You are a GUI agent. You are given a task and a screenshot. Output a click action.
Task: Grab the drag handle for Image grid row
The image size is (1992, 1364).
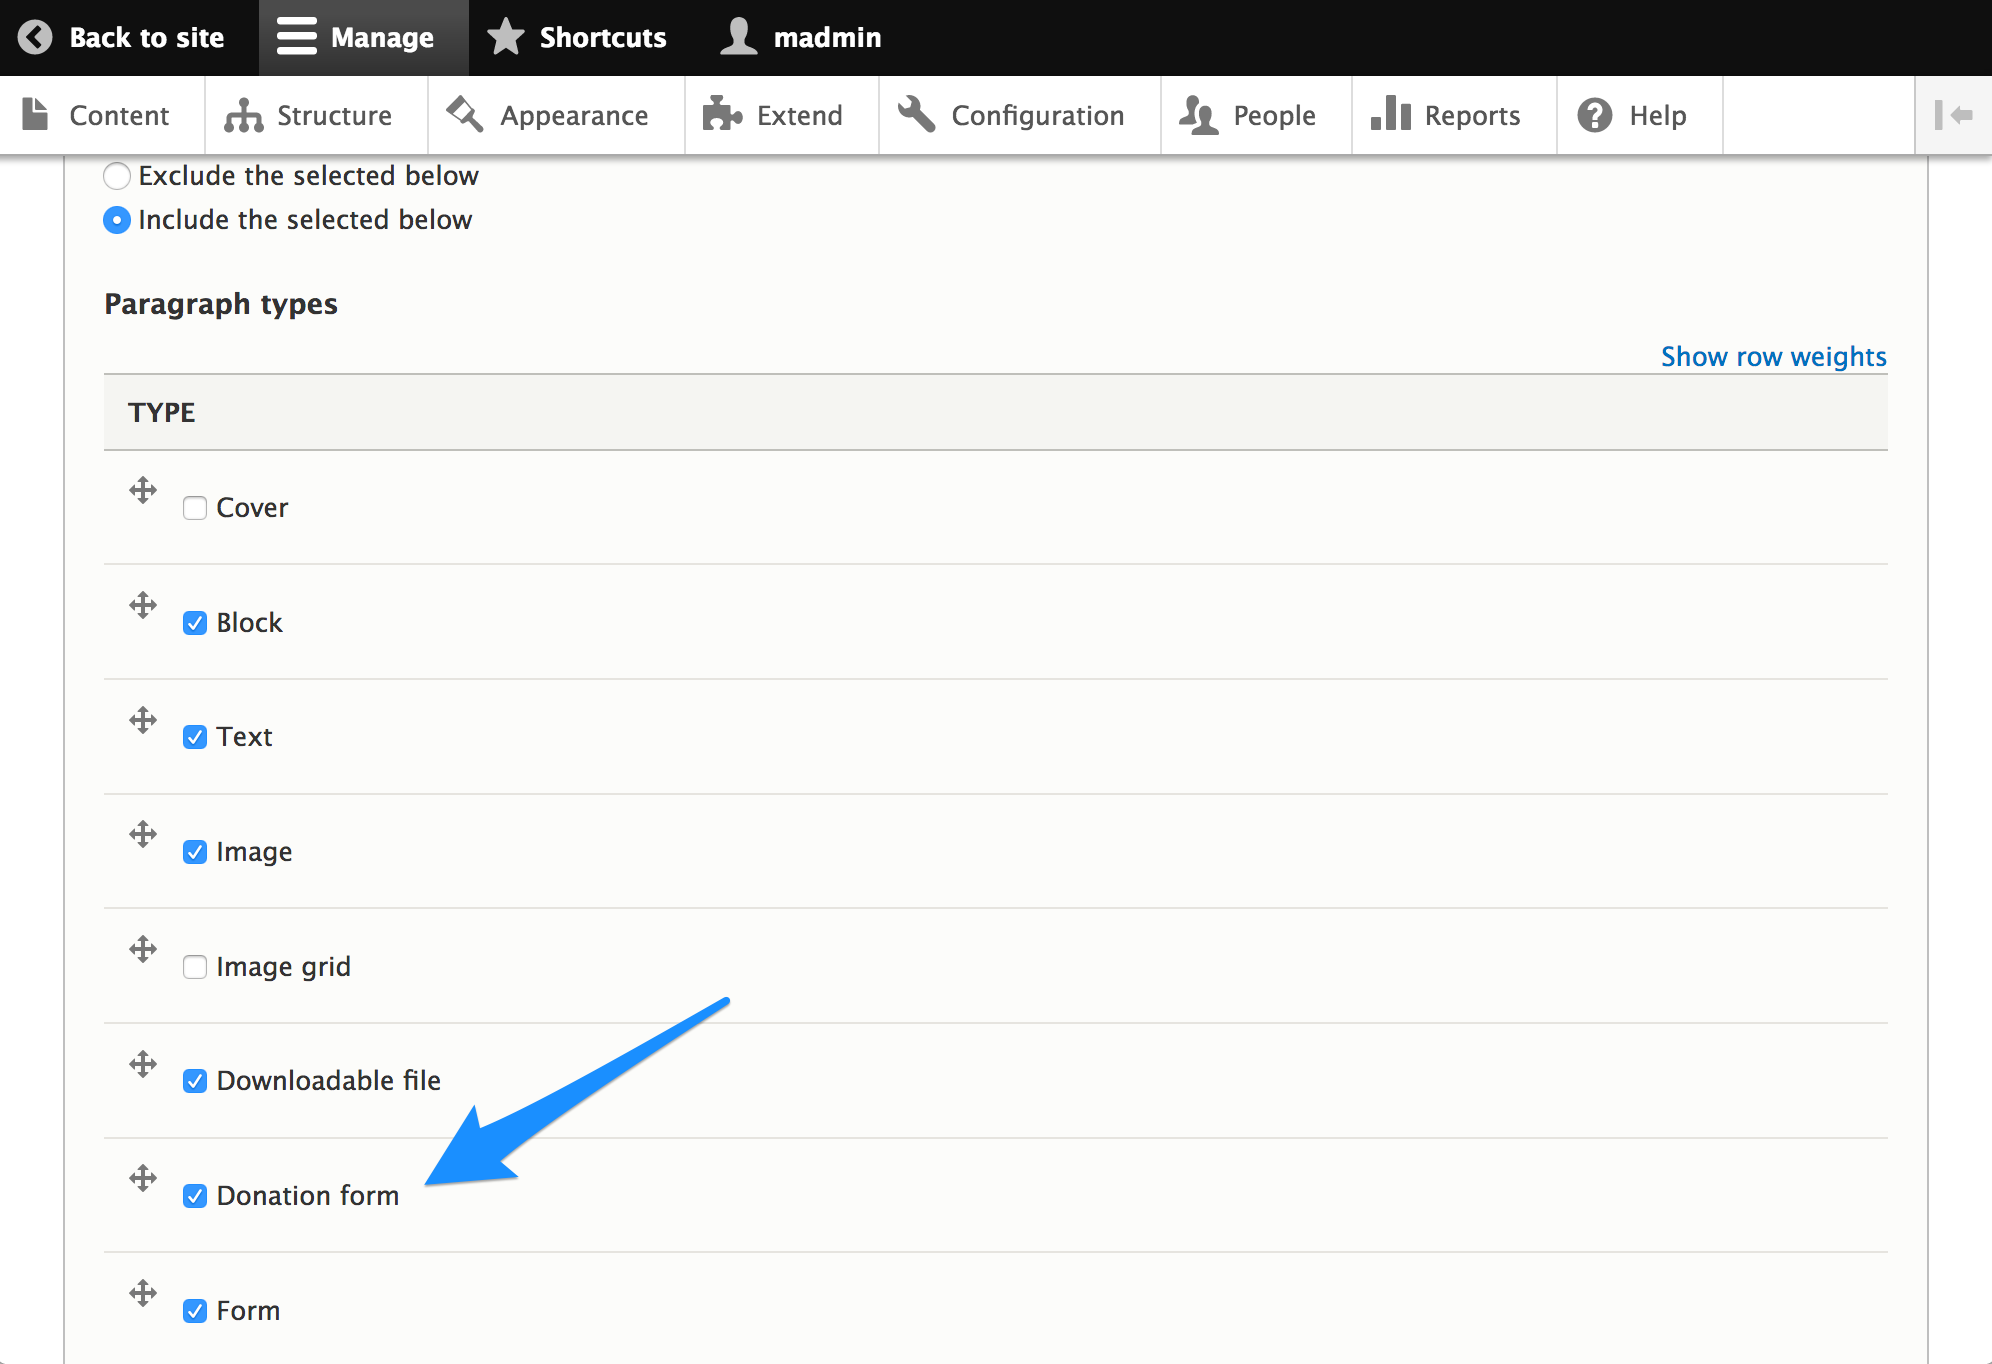(143, 949)
